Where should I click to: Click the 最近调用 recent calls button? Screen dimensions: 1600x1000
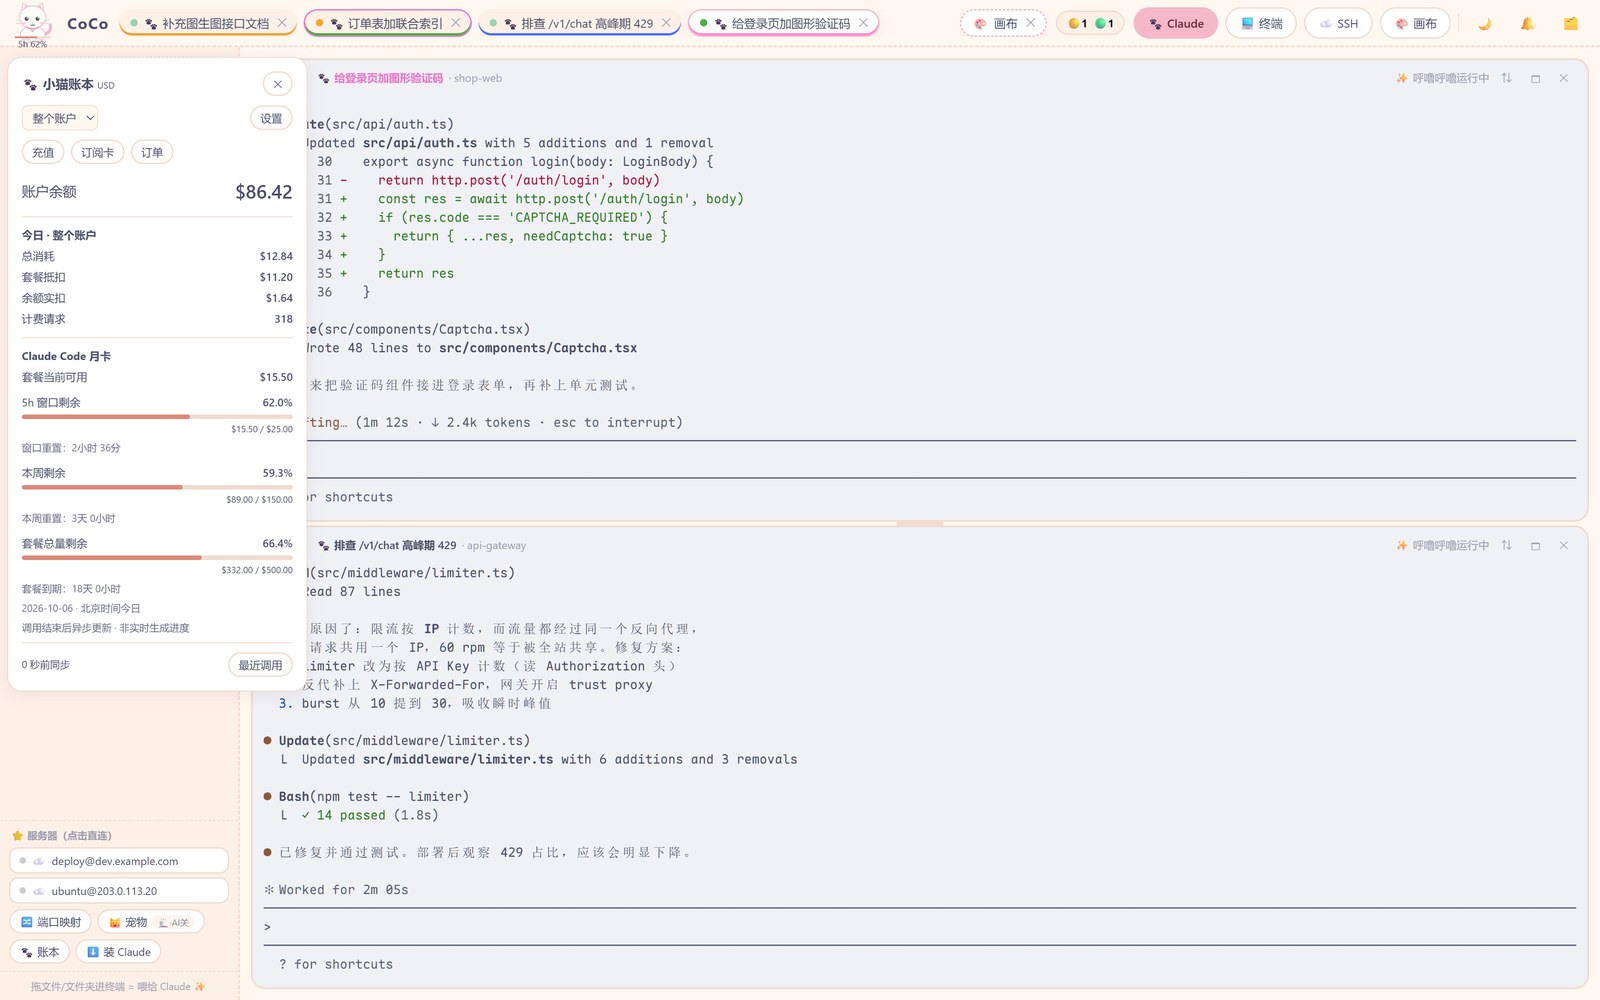click(260, 665)
